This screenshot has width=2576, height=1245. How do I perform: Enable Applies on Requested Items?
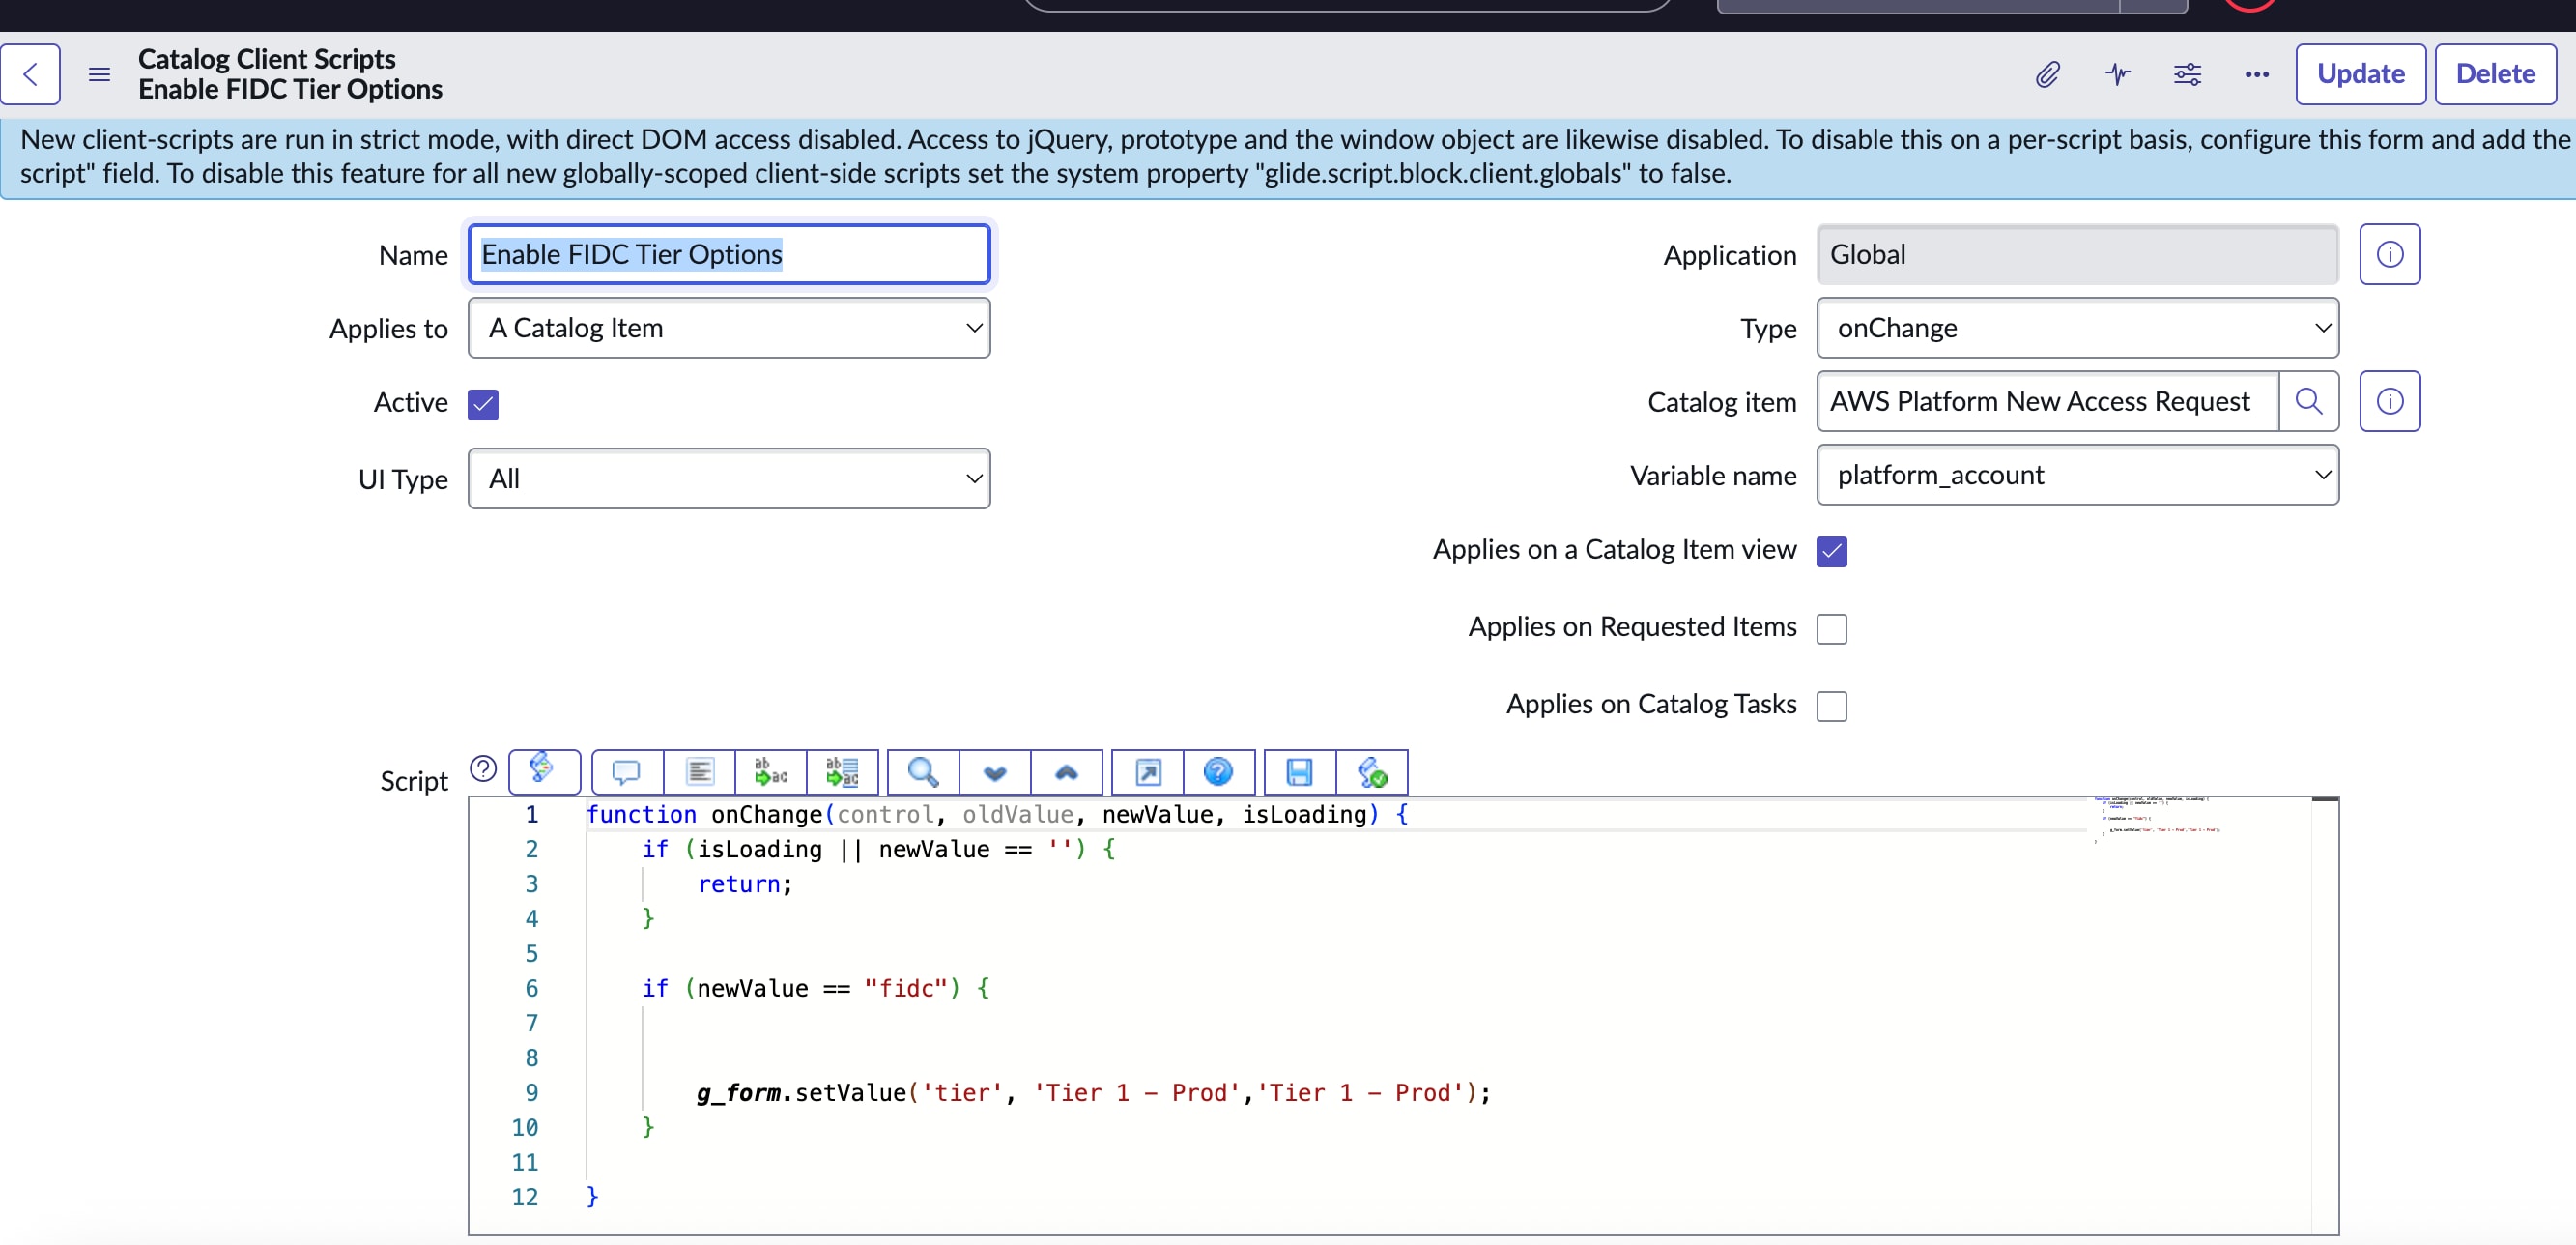(x=1831, y=628)
